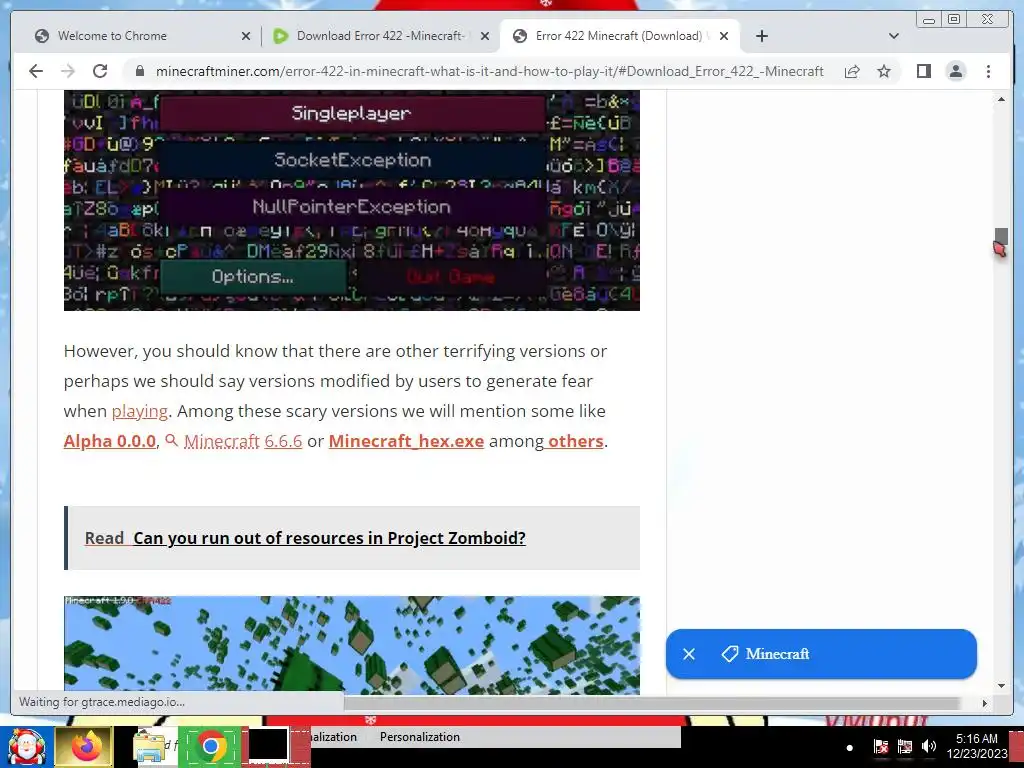Go back to the previous page
The height and width of the screenshot is (768, 1024).
click(x=36, y=71)
